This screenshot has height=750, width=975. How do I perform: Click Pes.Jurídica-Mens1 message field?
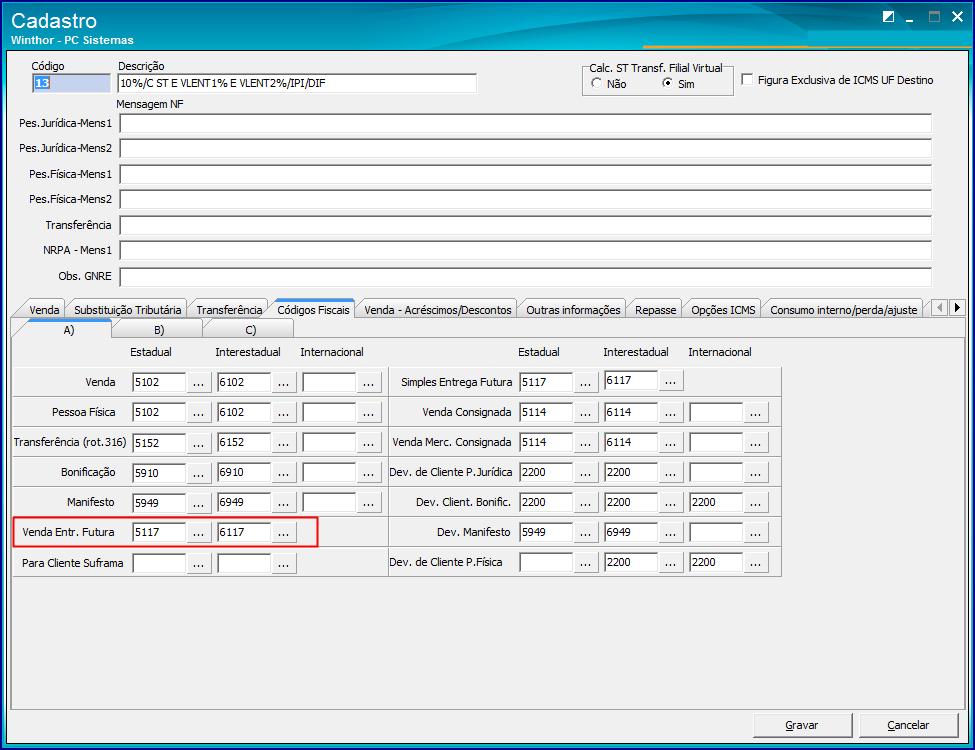pos(526,123)
